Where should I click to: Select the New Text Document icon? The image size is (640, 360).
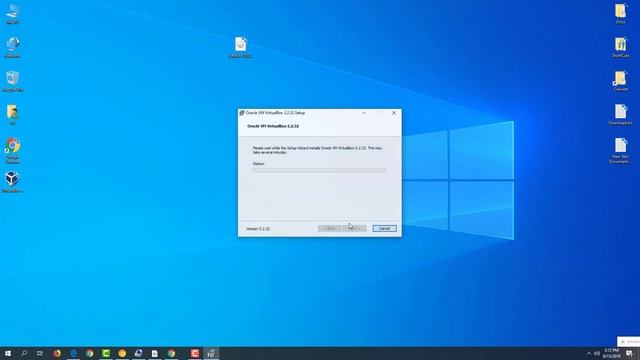coord(620,151)
